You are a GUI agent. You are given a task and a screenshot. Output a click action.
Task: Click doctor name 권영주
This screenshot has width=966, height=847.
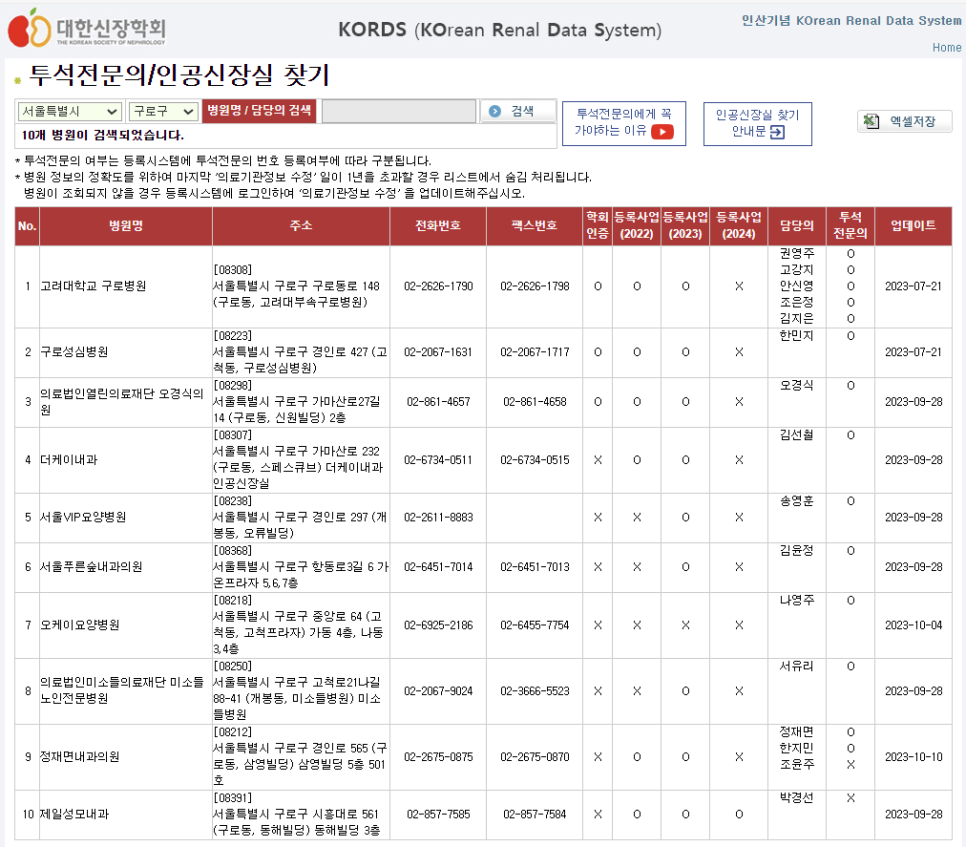[797, 253]
